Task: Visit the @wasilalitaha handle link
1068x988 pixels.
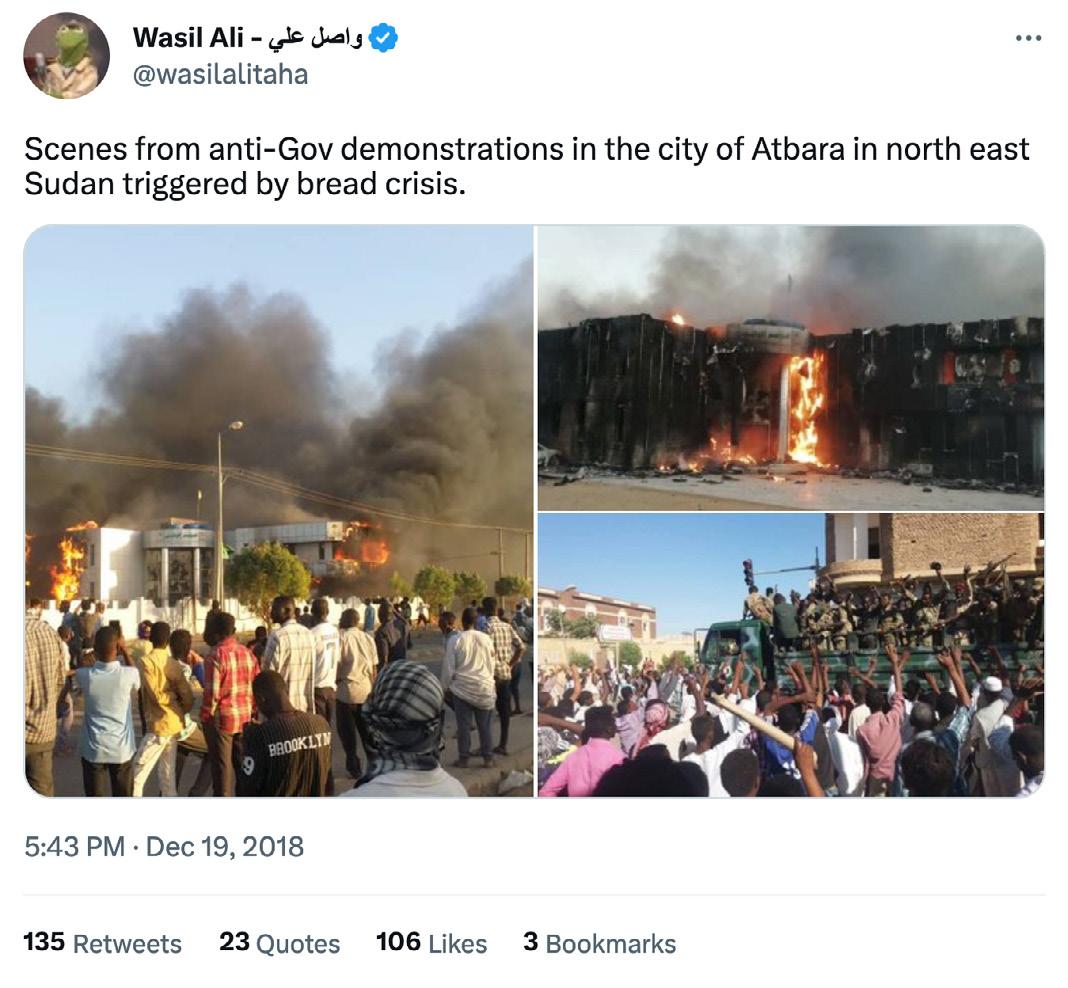Action: 220,74
